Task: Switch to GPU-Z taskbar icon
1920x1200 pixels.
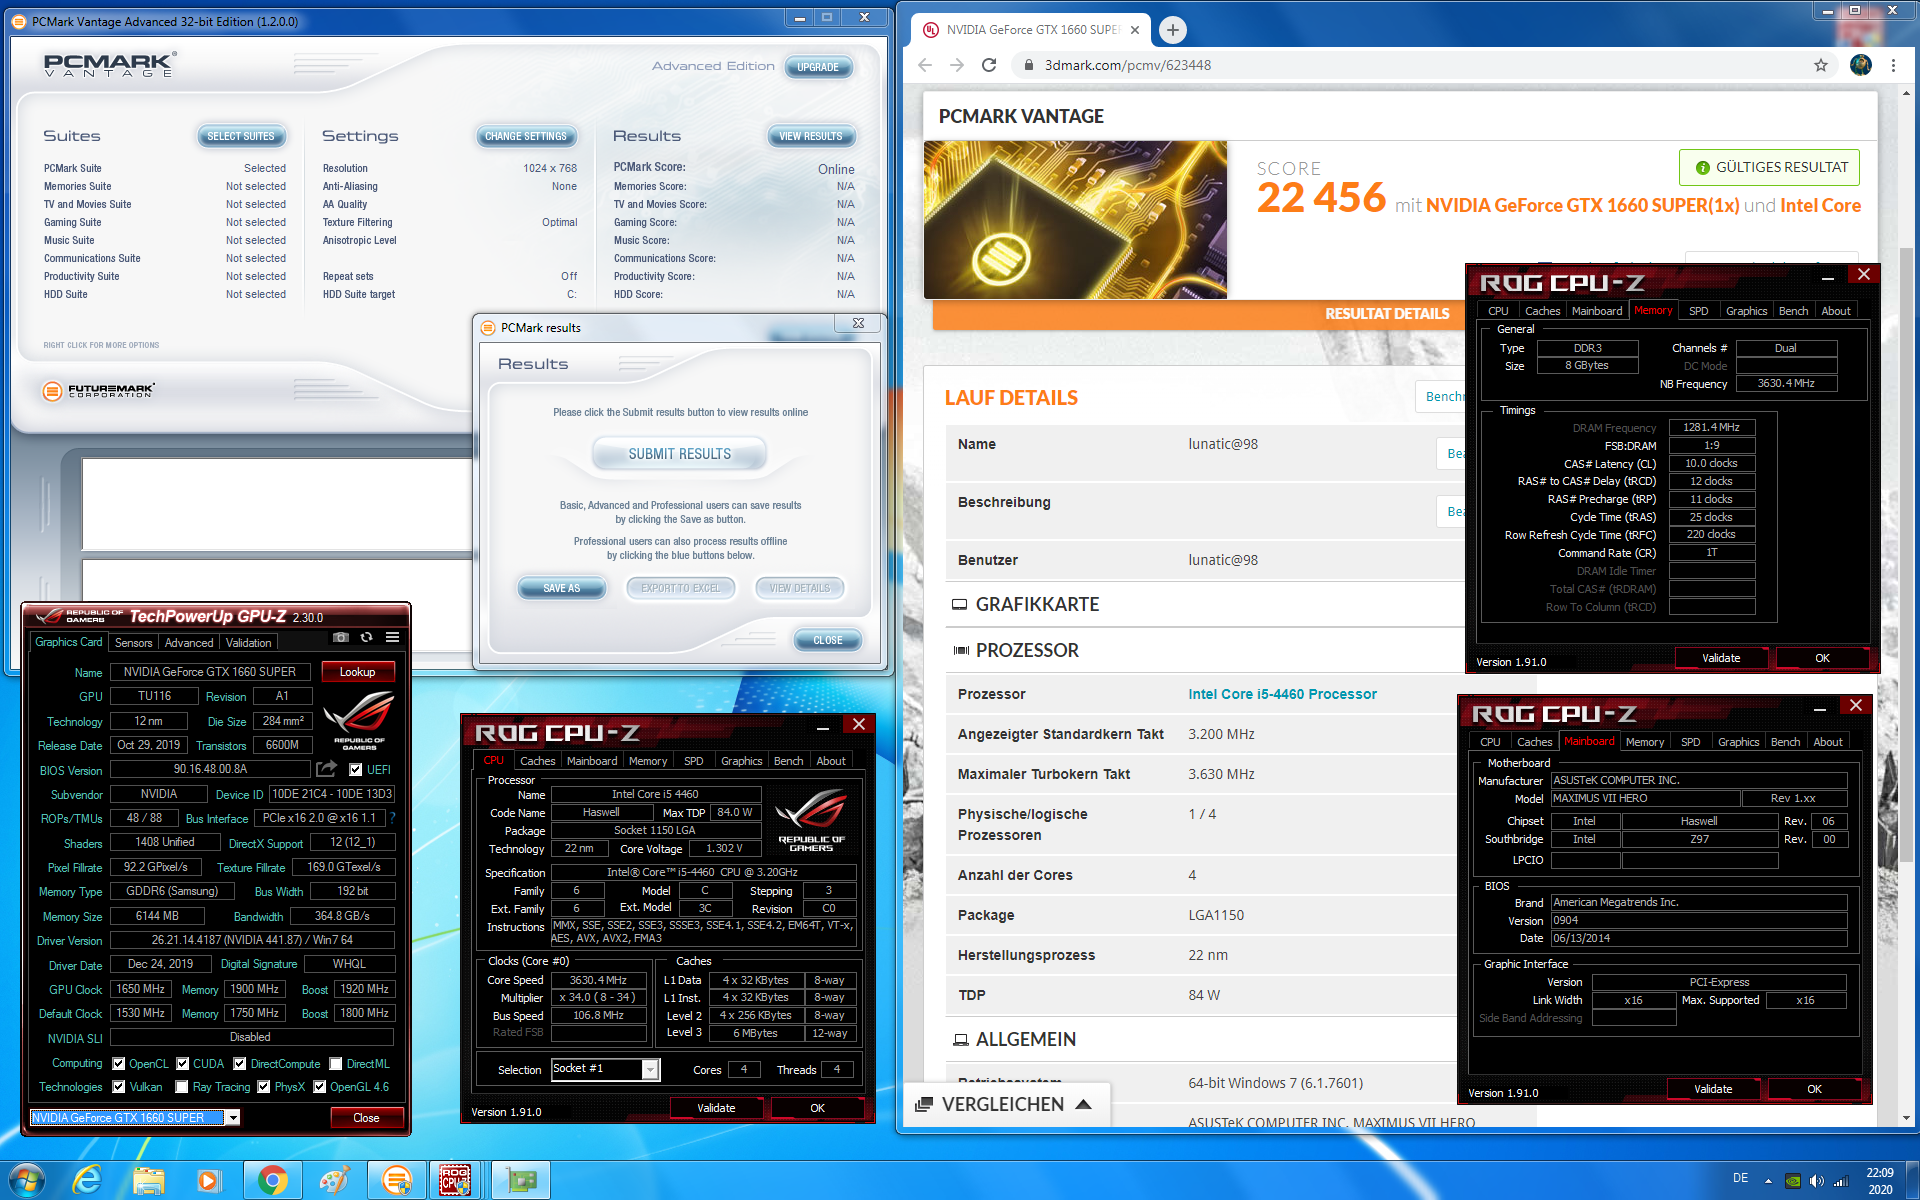Action: [x=520, y=1180]
